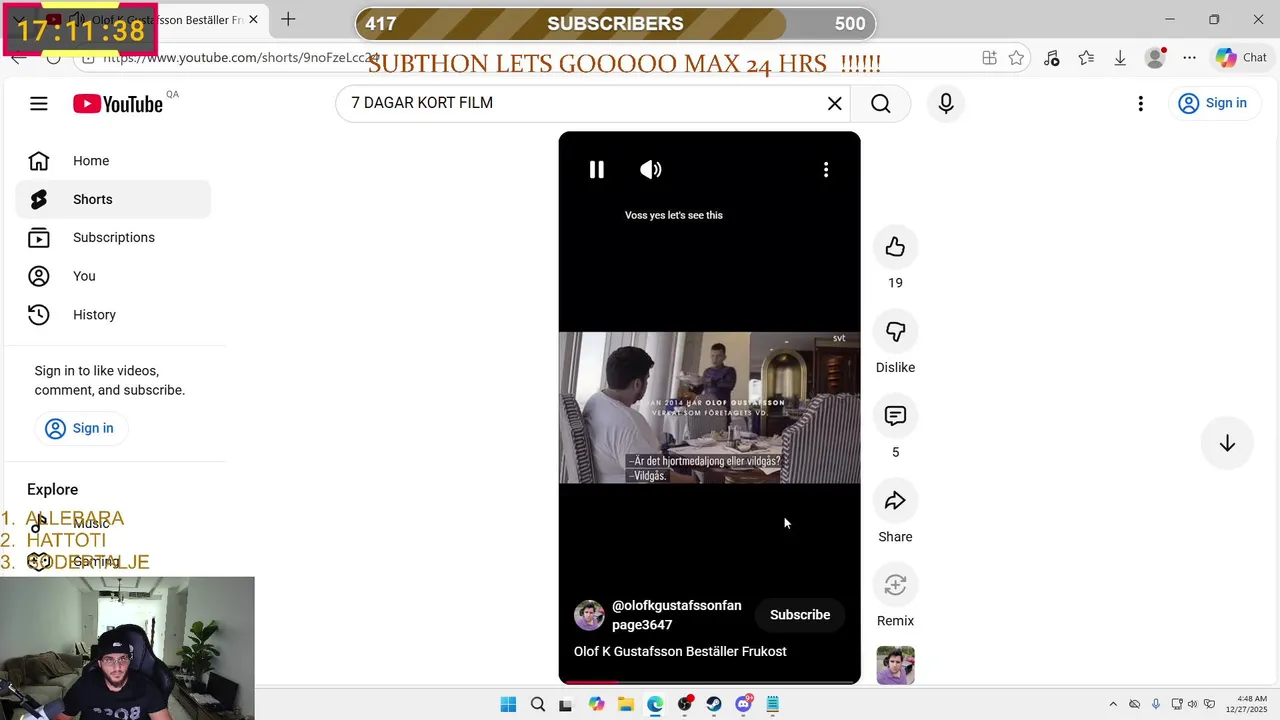
Task: Open OBS Studio from the taskbar
Action: pos(685,704)
